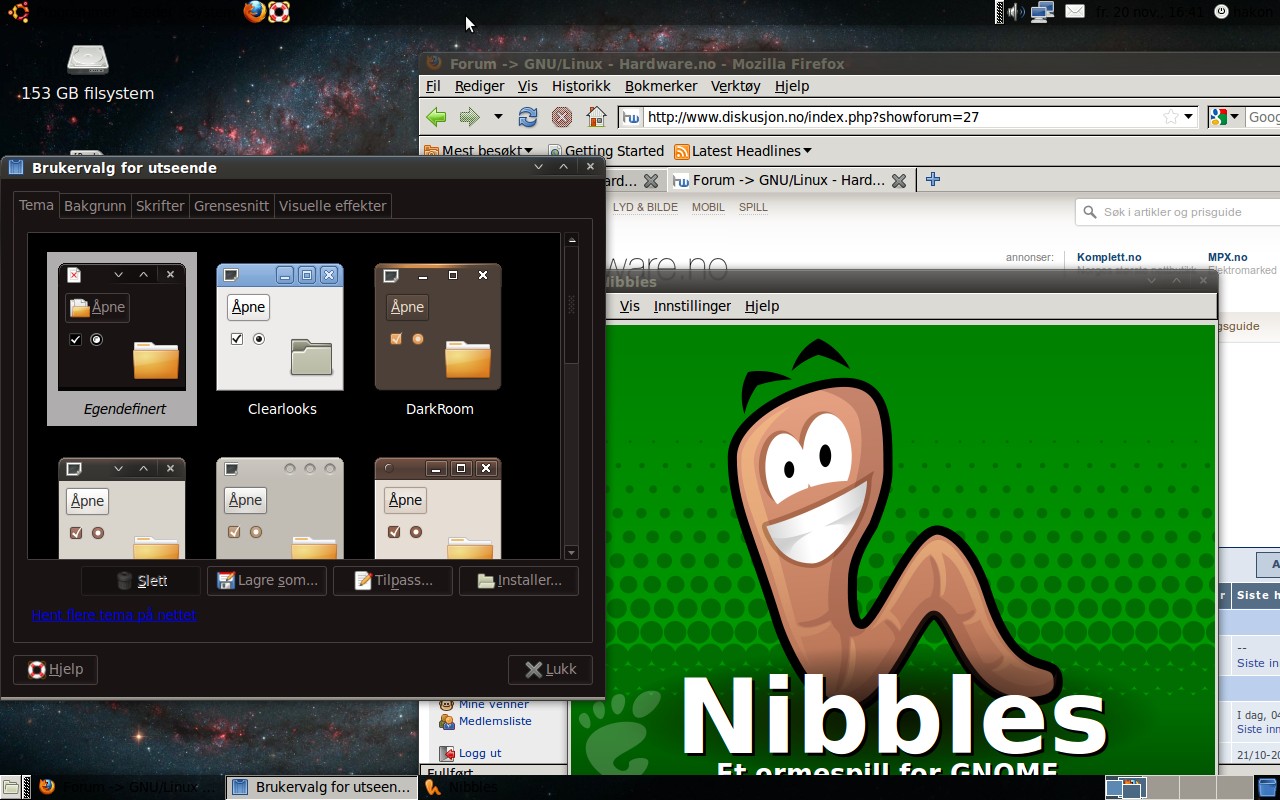Click the Medlemsliste link in the forum sidebar

coord(495,721)
